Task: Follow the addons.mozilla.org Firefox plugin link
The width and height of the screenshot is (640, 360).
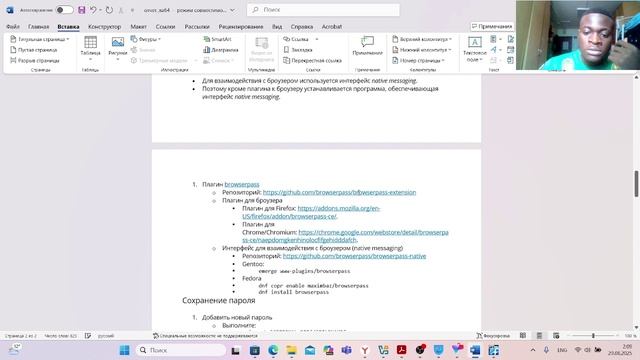Action: tap(311, 212)
